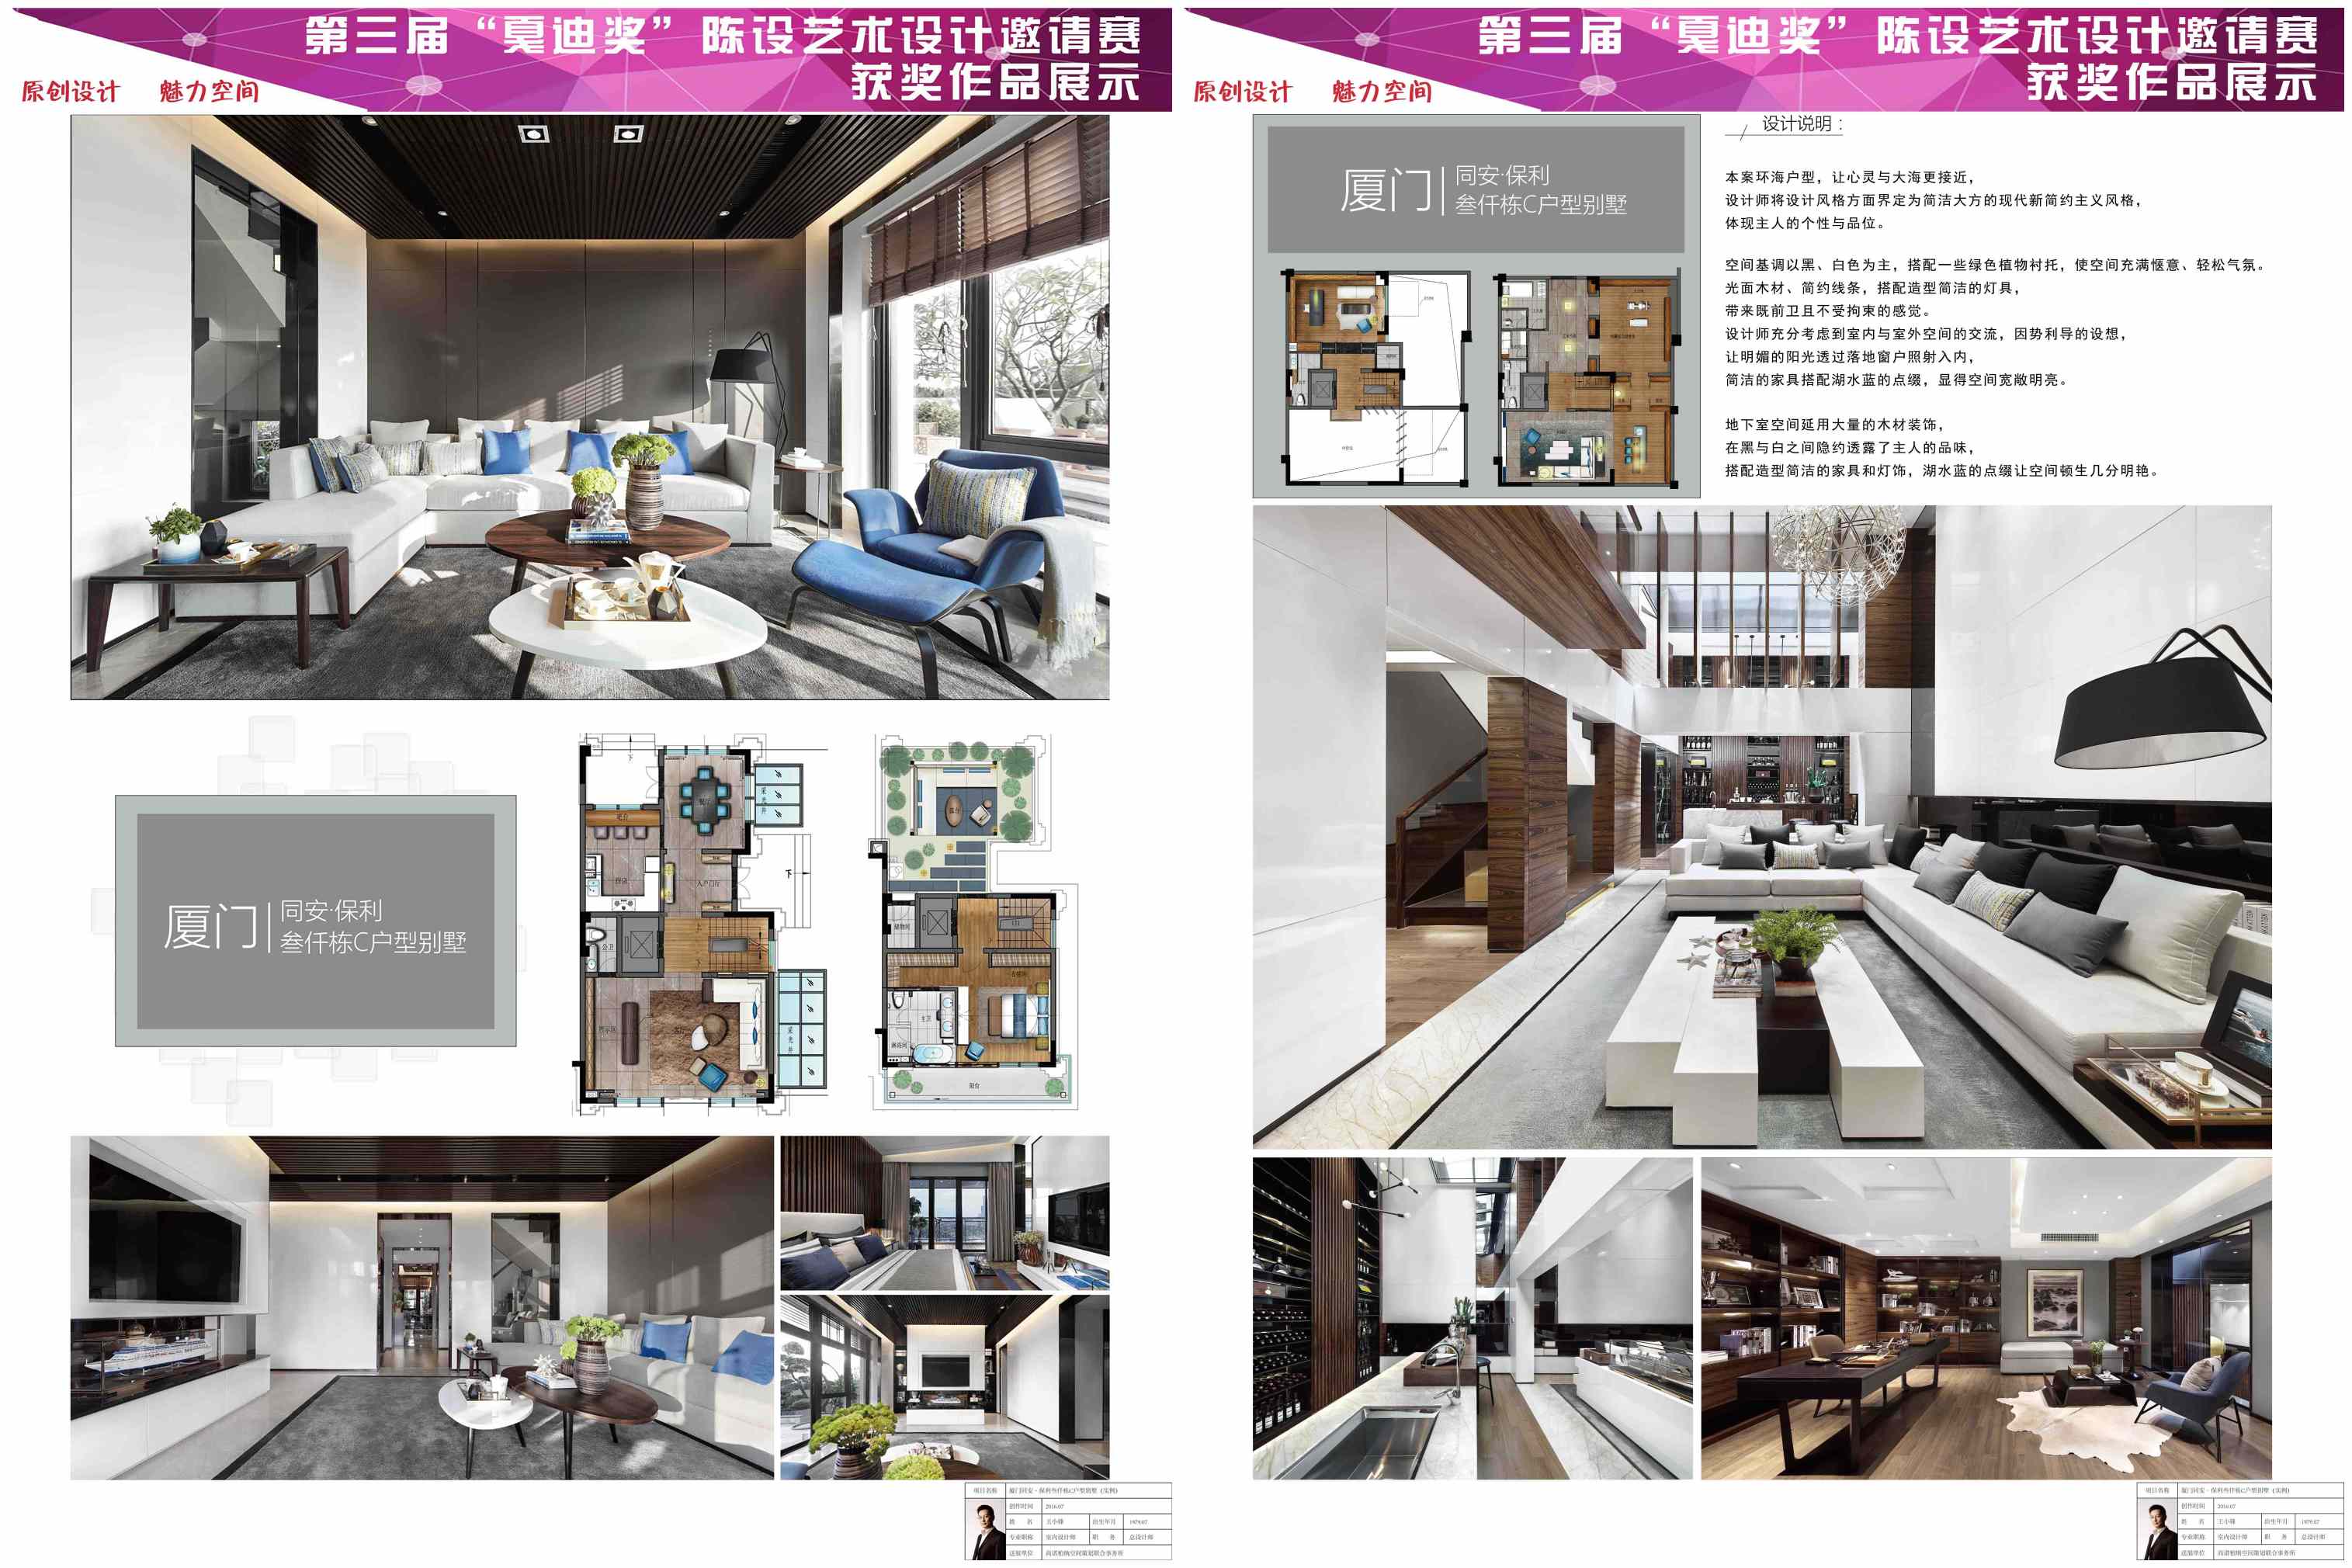Click the 原创设计 red text on left banner
Viewport: 2352px width, 1568px height.
70,92
